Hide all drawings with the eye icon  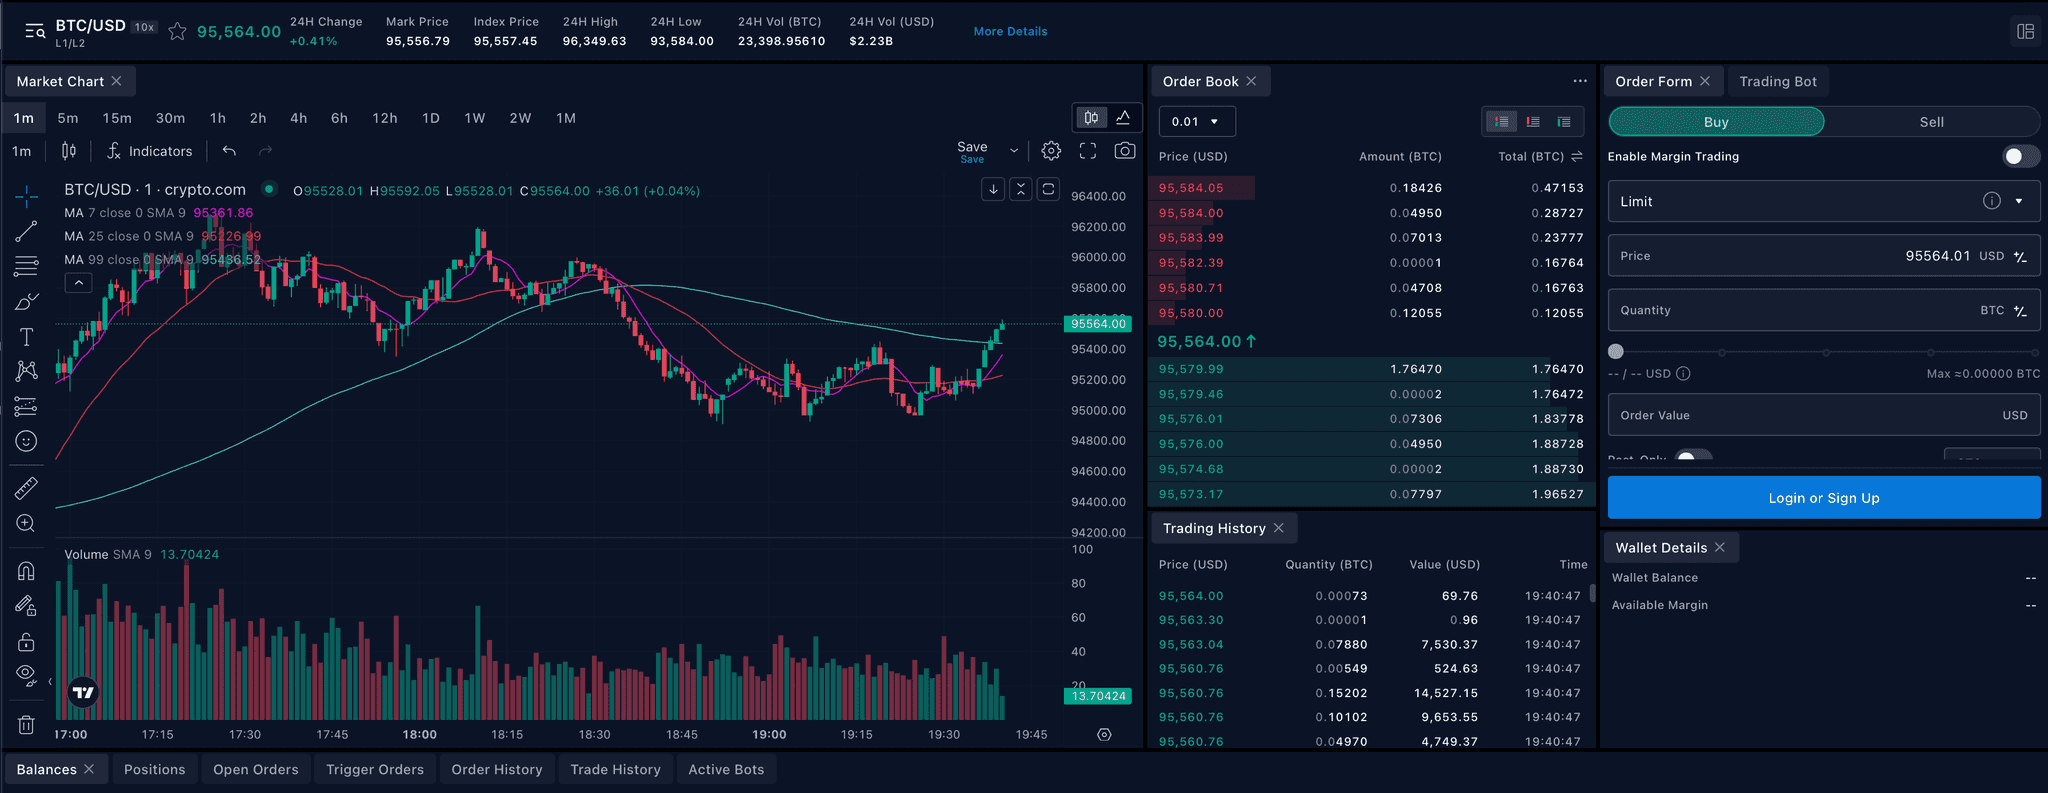coord(26,674)
